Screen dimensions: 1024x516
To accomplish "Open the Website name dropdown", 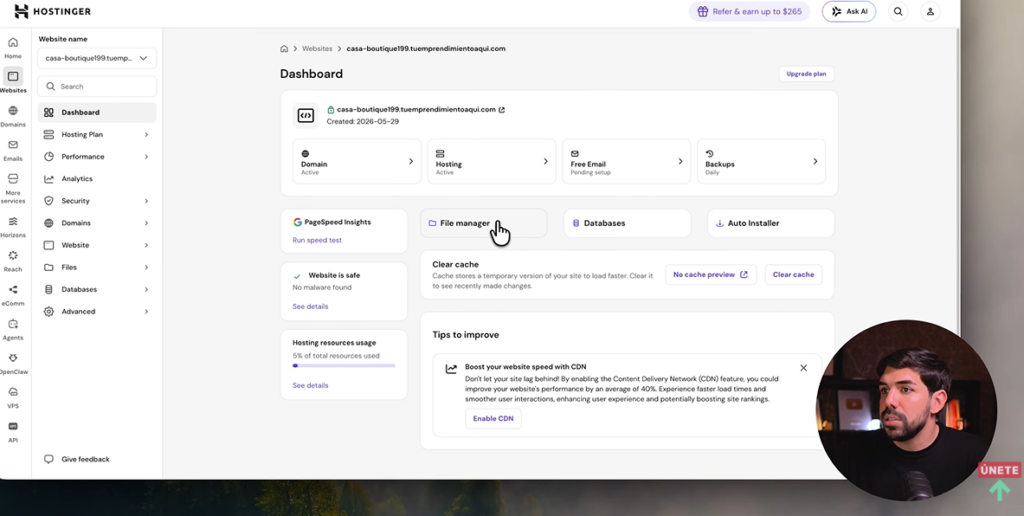I will [x=97, y=58].
